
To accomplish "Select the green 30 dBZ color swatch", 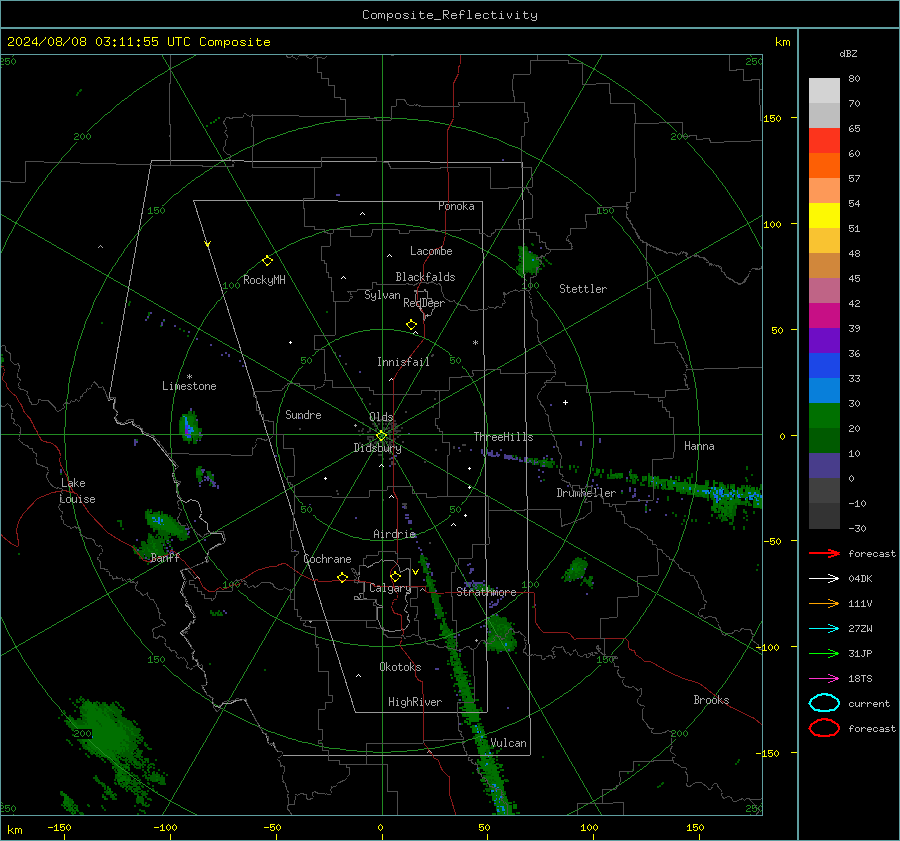I will [x=824, y=416].
